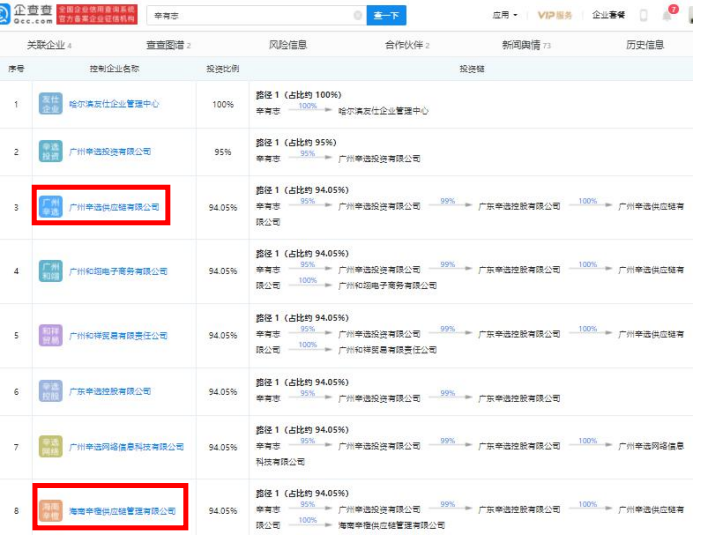Click 辛有志 name in row 6 investment chain
Viewport: 702px width, 535px height.
268,398
